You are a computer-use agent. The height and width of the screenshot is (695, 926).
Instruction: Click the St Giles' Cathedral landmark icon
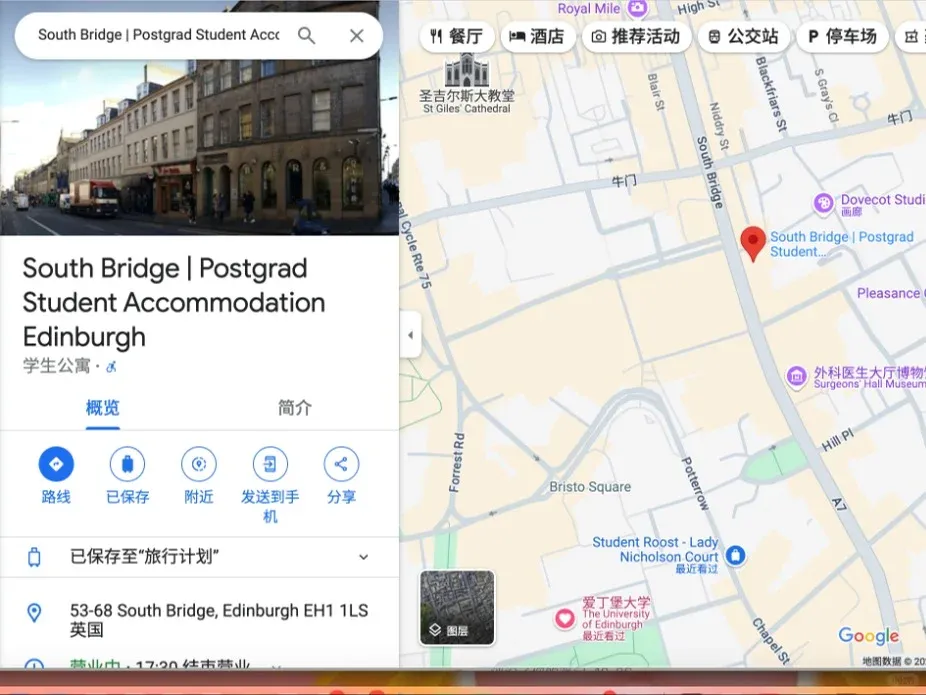point(467,70)
